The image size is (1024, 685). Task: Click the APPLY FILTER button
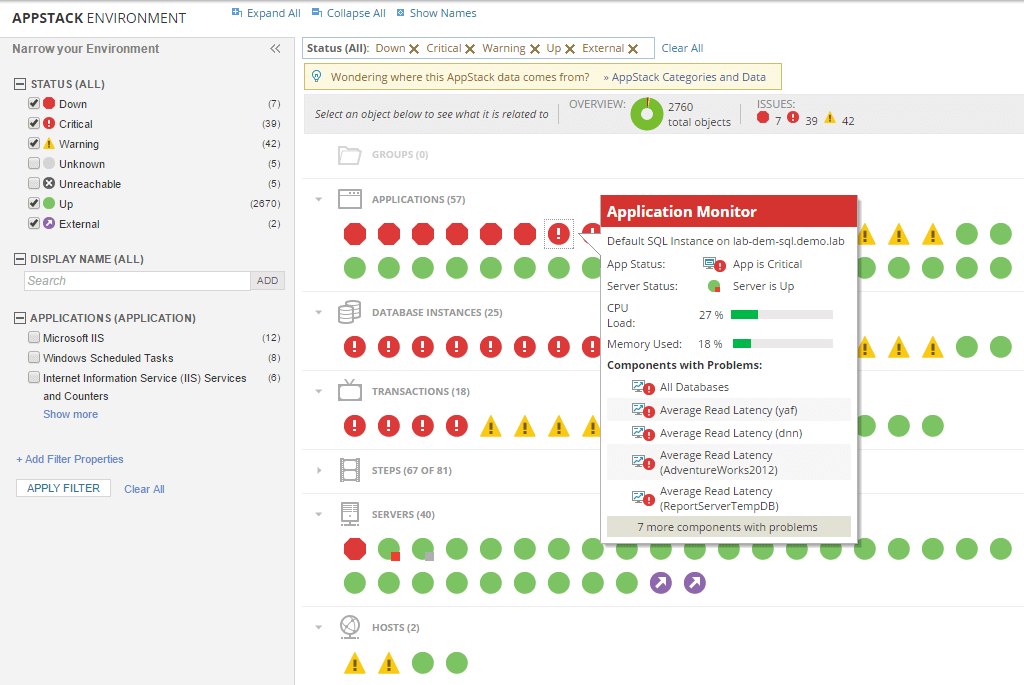[63, 488]
